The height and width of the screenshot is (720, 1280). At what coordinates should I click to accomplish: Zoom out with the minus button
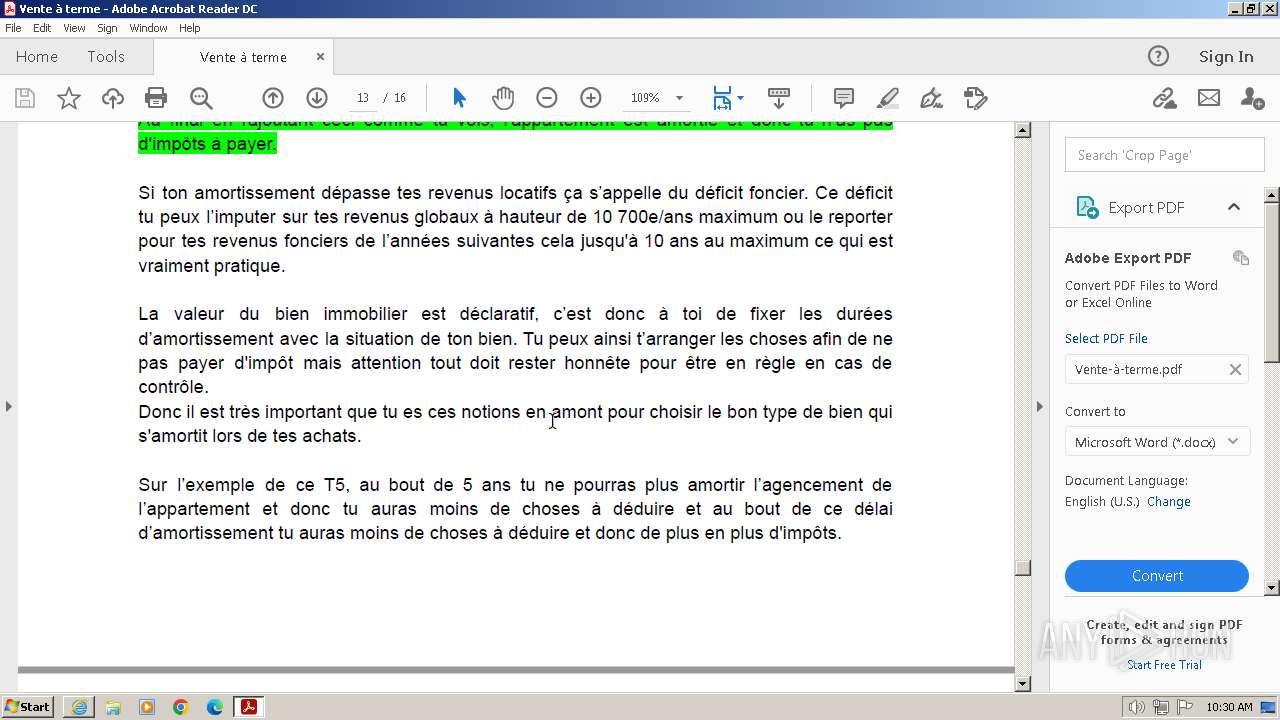tap(546, 98)
